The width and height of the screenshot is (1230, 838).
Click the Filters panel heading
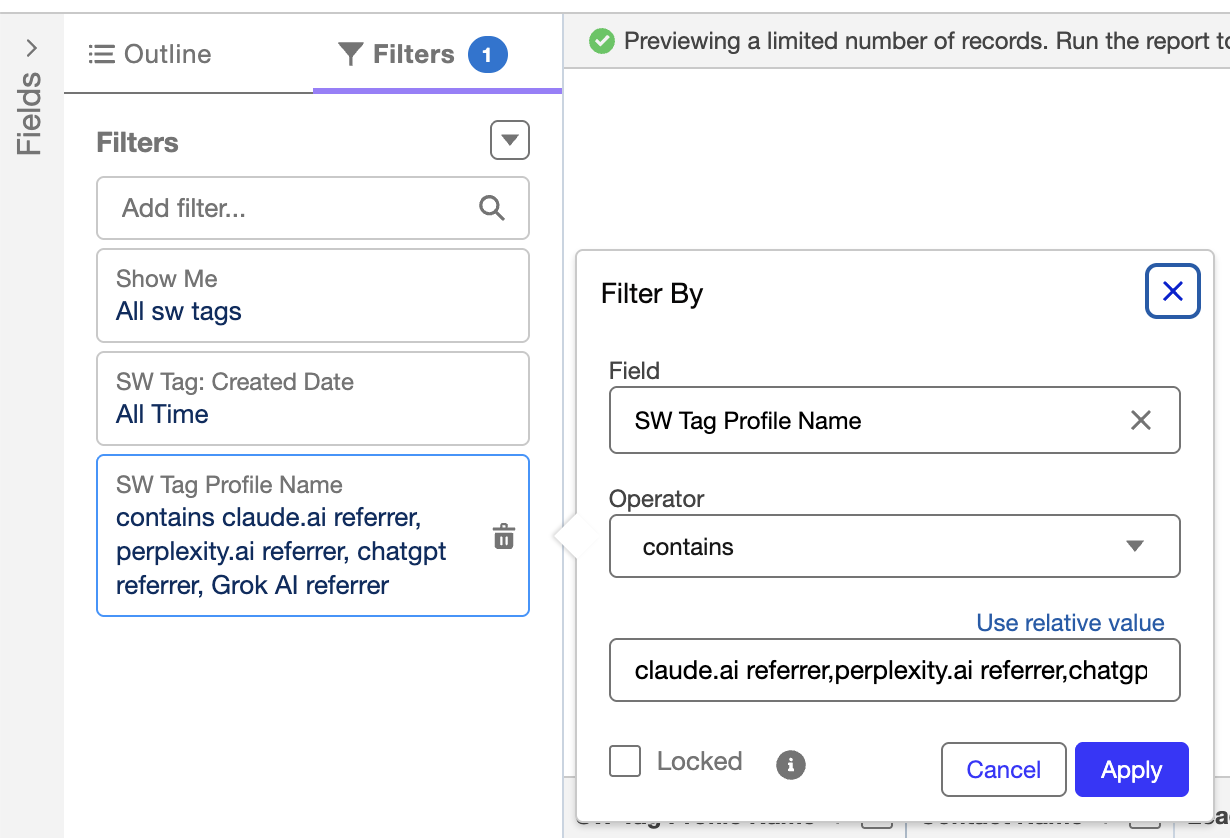click(137, 143)
